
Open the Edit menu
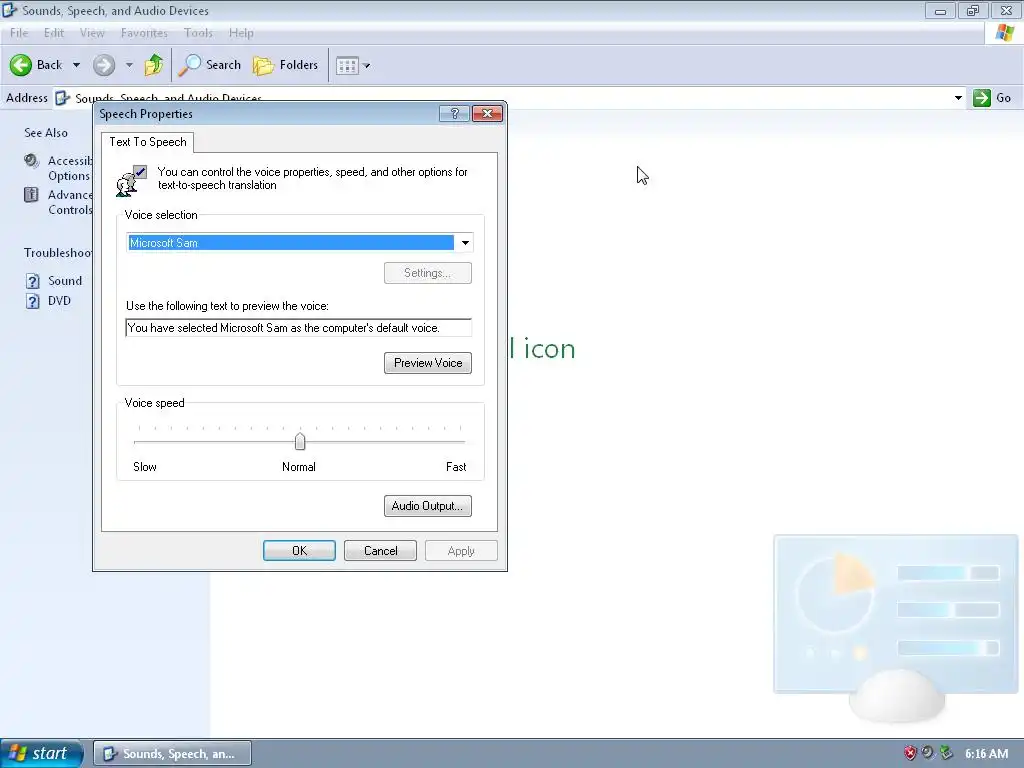pyautogui.click(x=54, y=33)
